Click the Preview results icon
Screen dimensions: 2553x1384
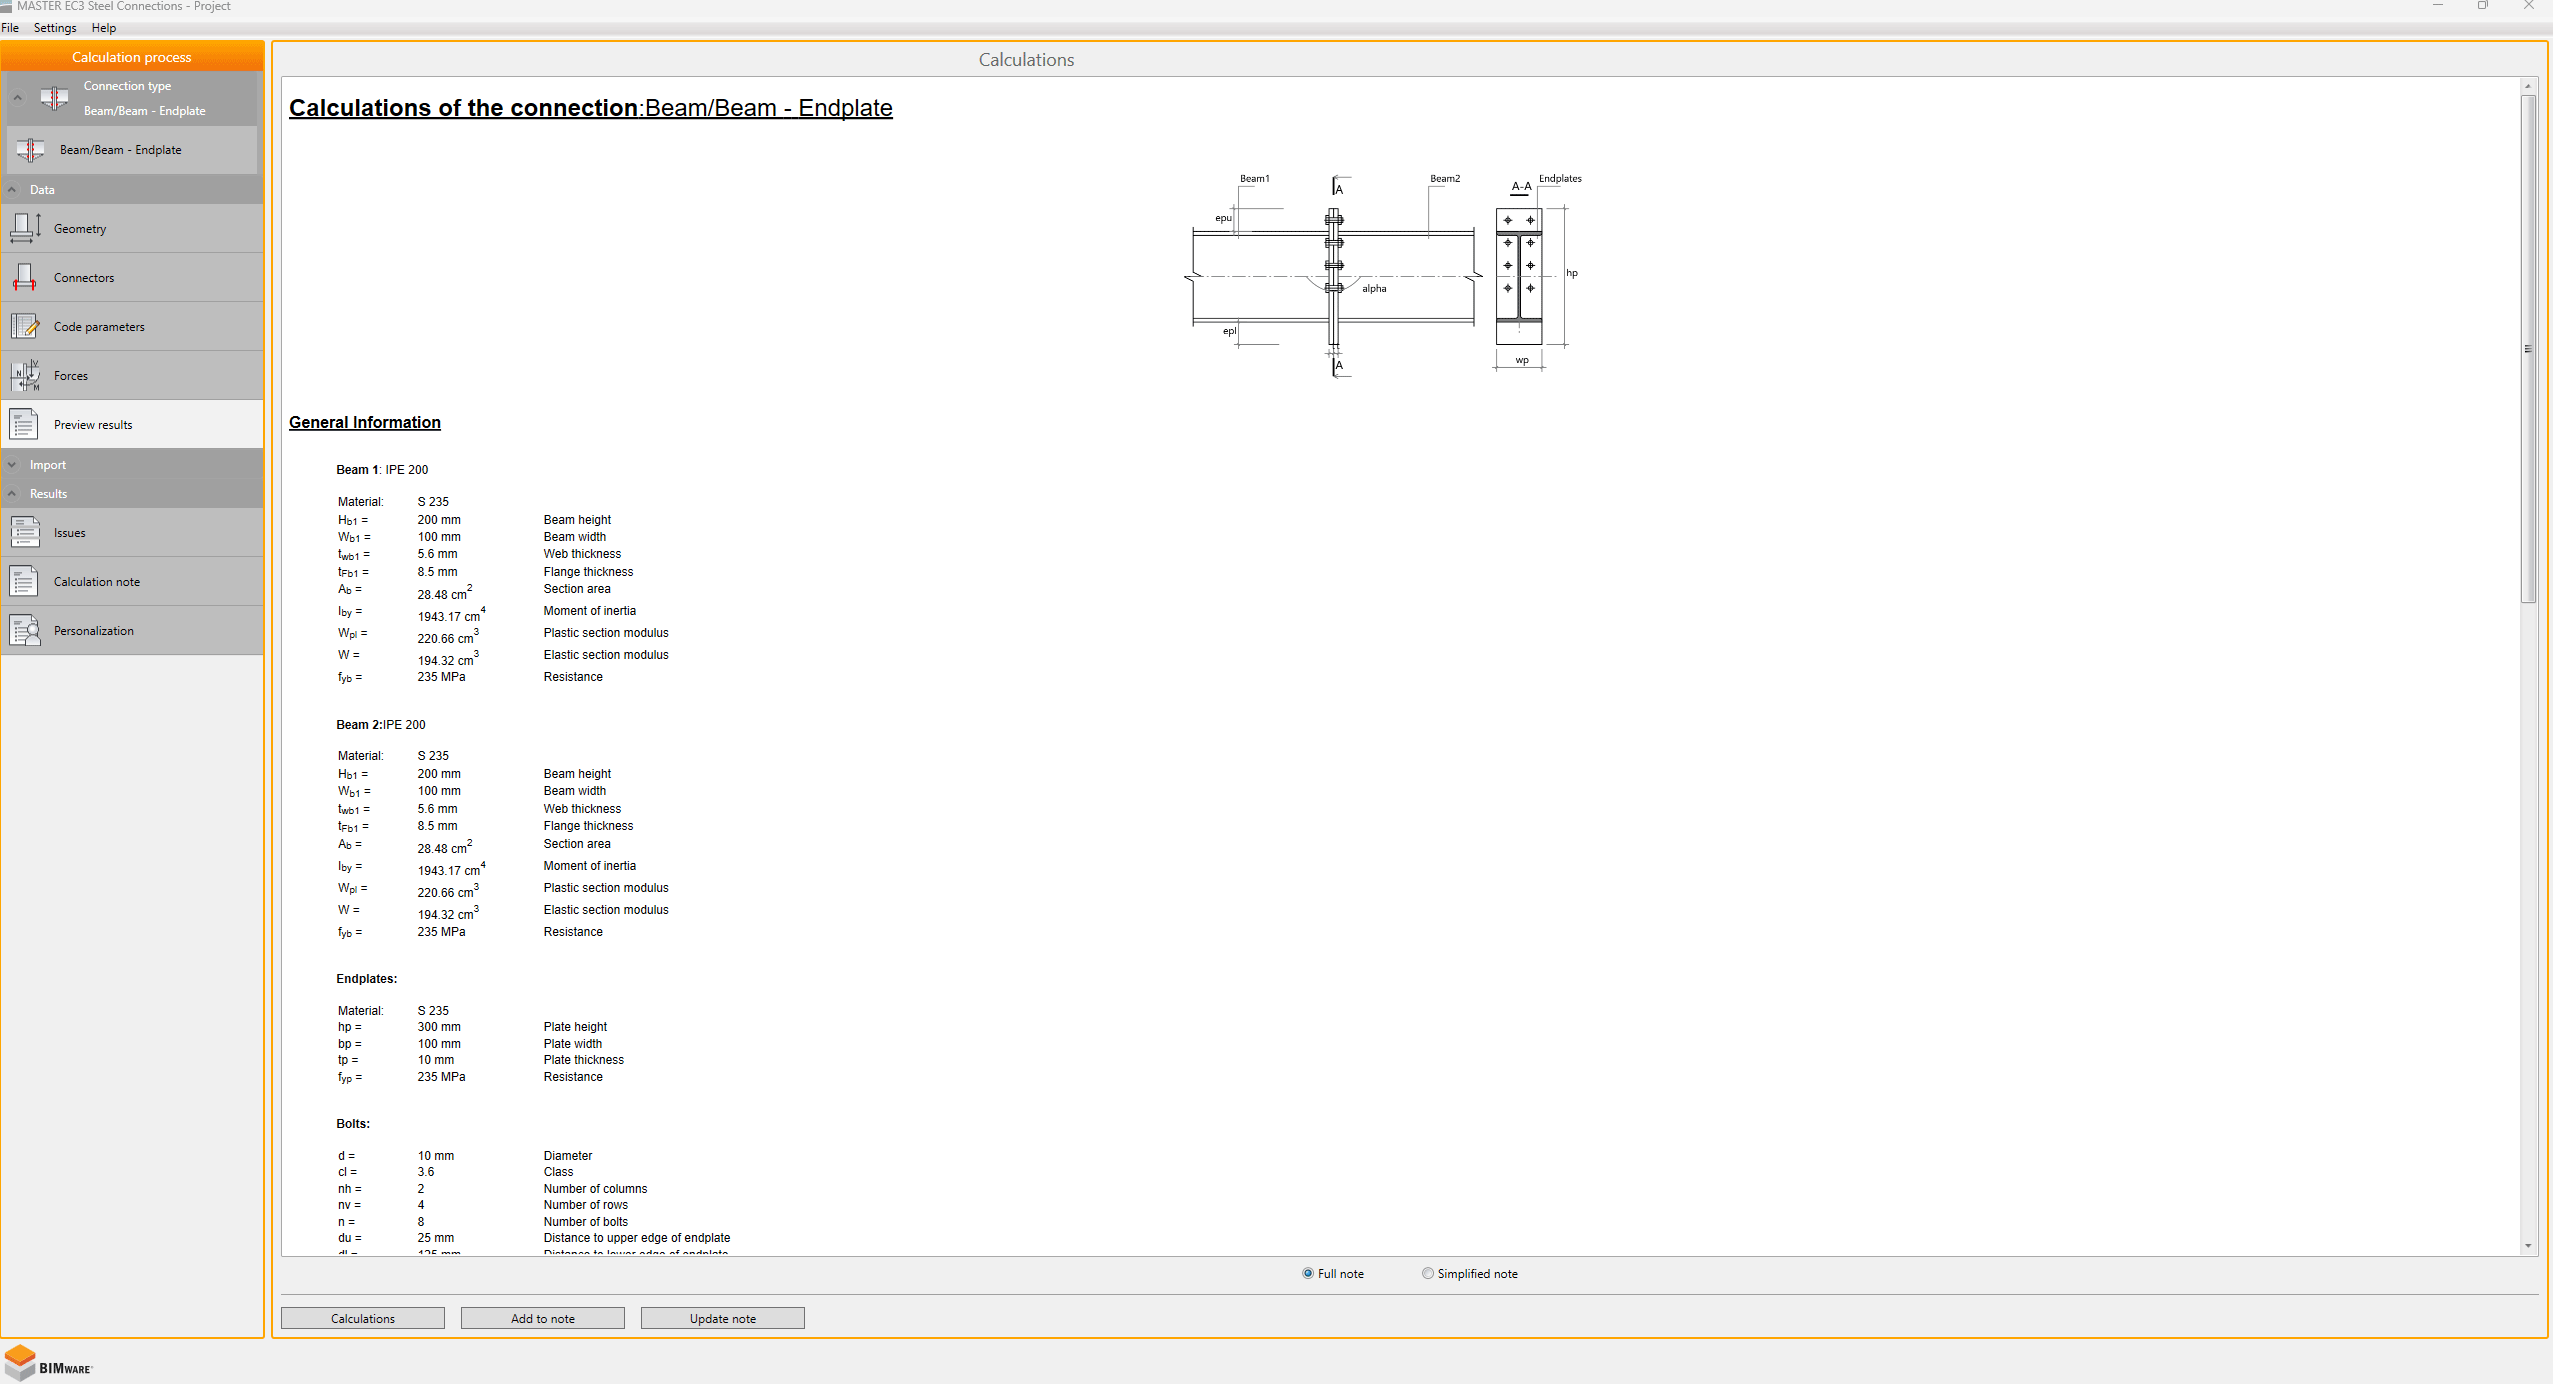(25, 424)
